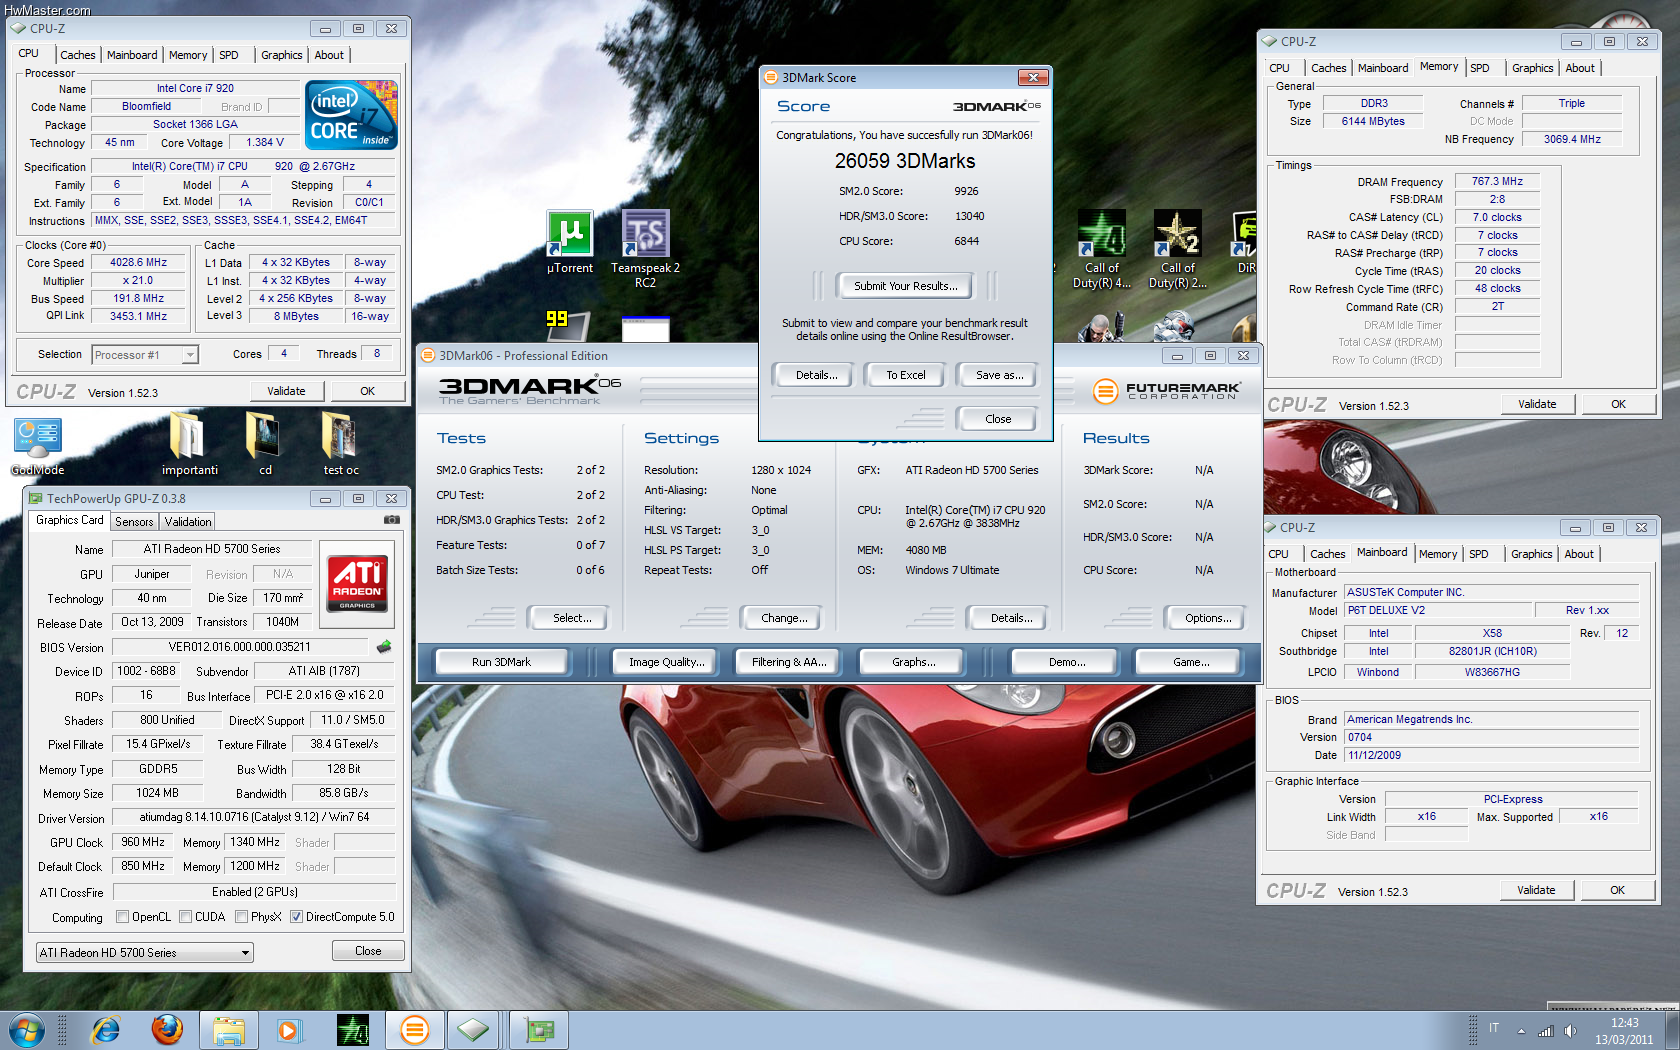
Task: Click OK in the bottom-right CPU-Z window
Action: (1617, 890)
